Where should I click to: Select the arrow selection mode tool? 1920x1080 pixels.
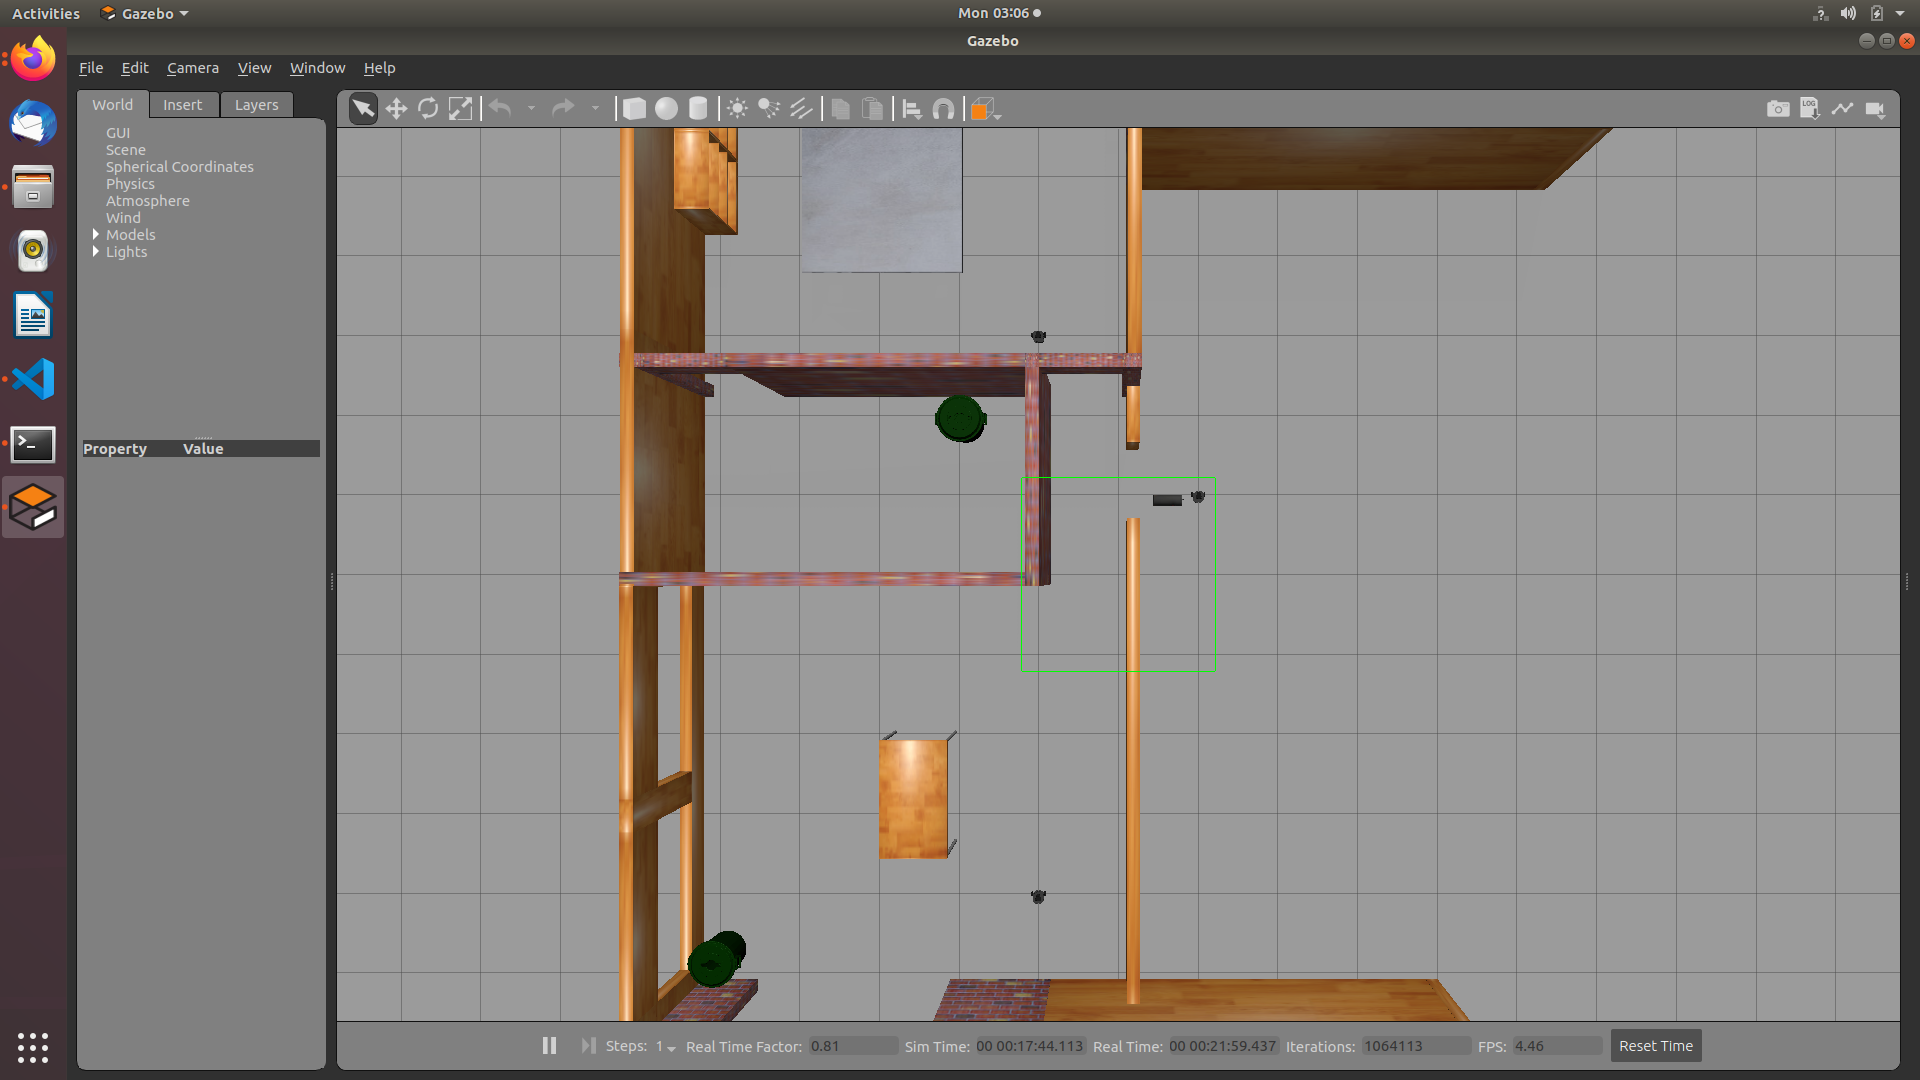point(363,108)
